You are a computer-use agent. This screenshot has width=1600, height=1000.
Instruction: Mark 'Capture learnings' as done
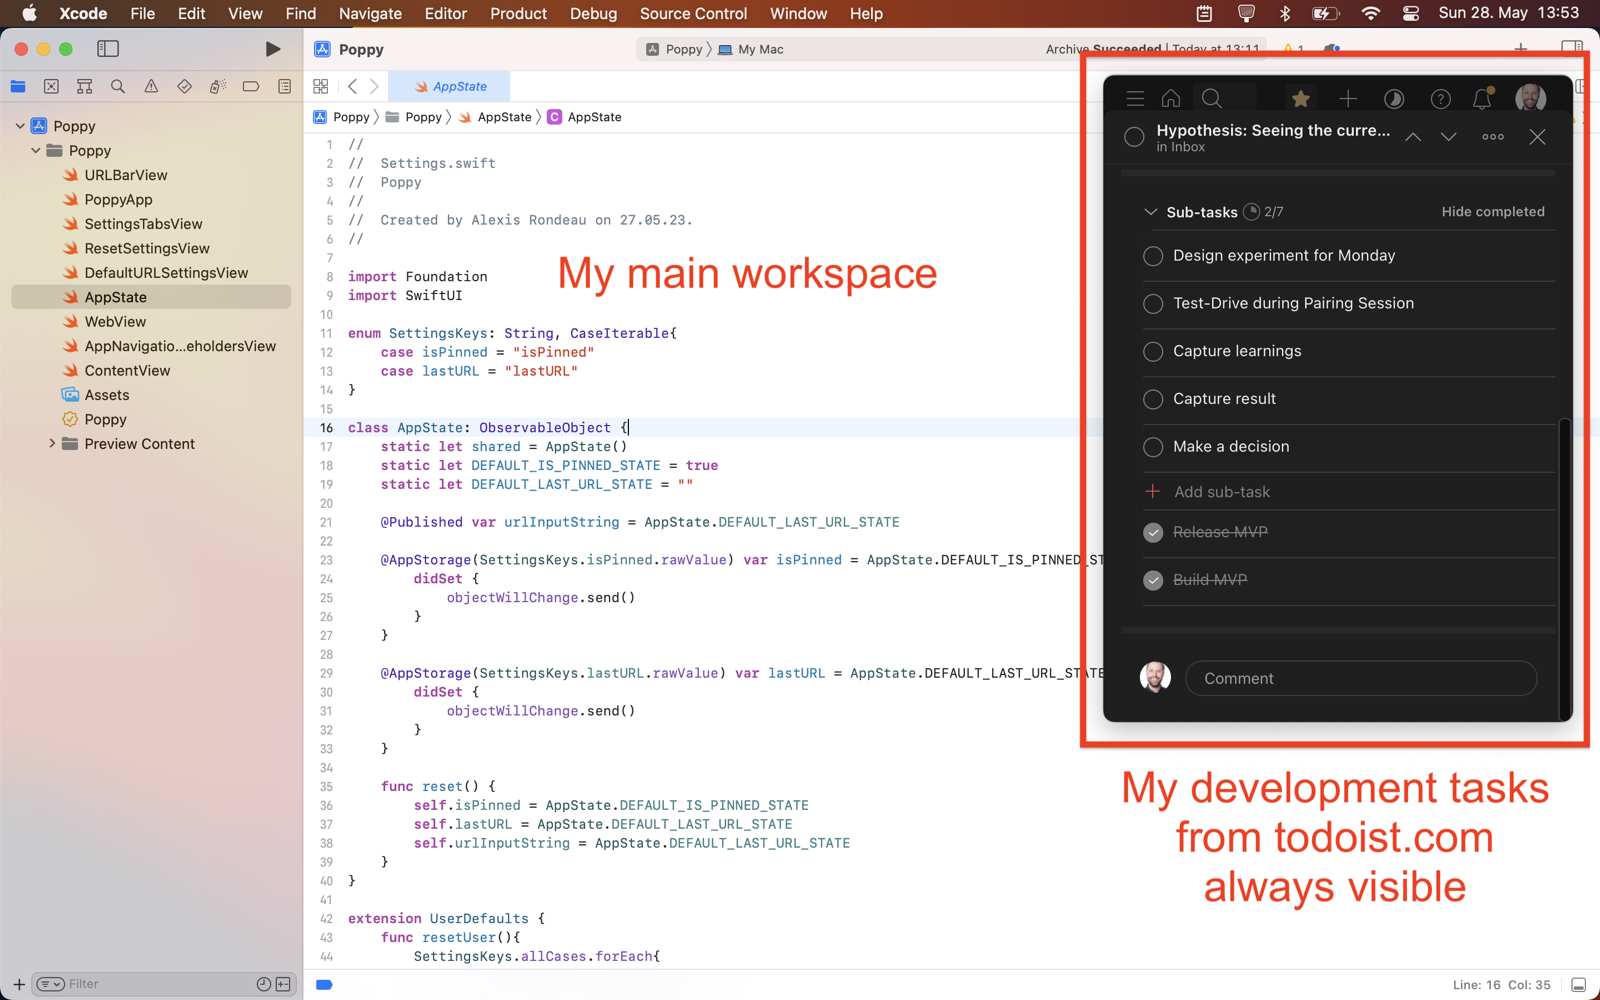point(1153,352)
